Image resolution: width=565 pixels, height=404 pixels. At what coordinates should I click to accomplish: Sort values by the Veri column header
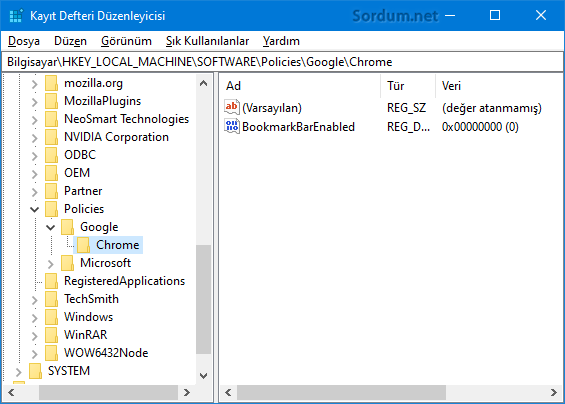[499, 86]
